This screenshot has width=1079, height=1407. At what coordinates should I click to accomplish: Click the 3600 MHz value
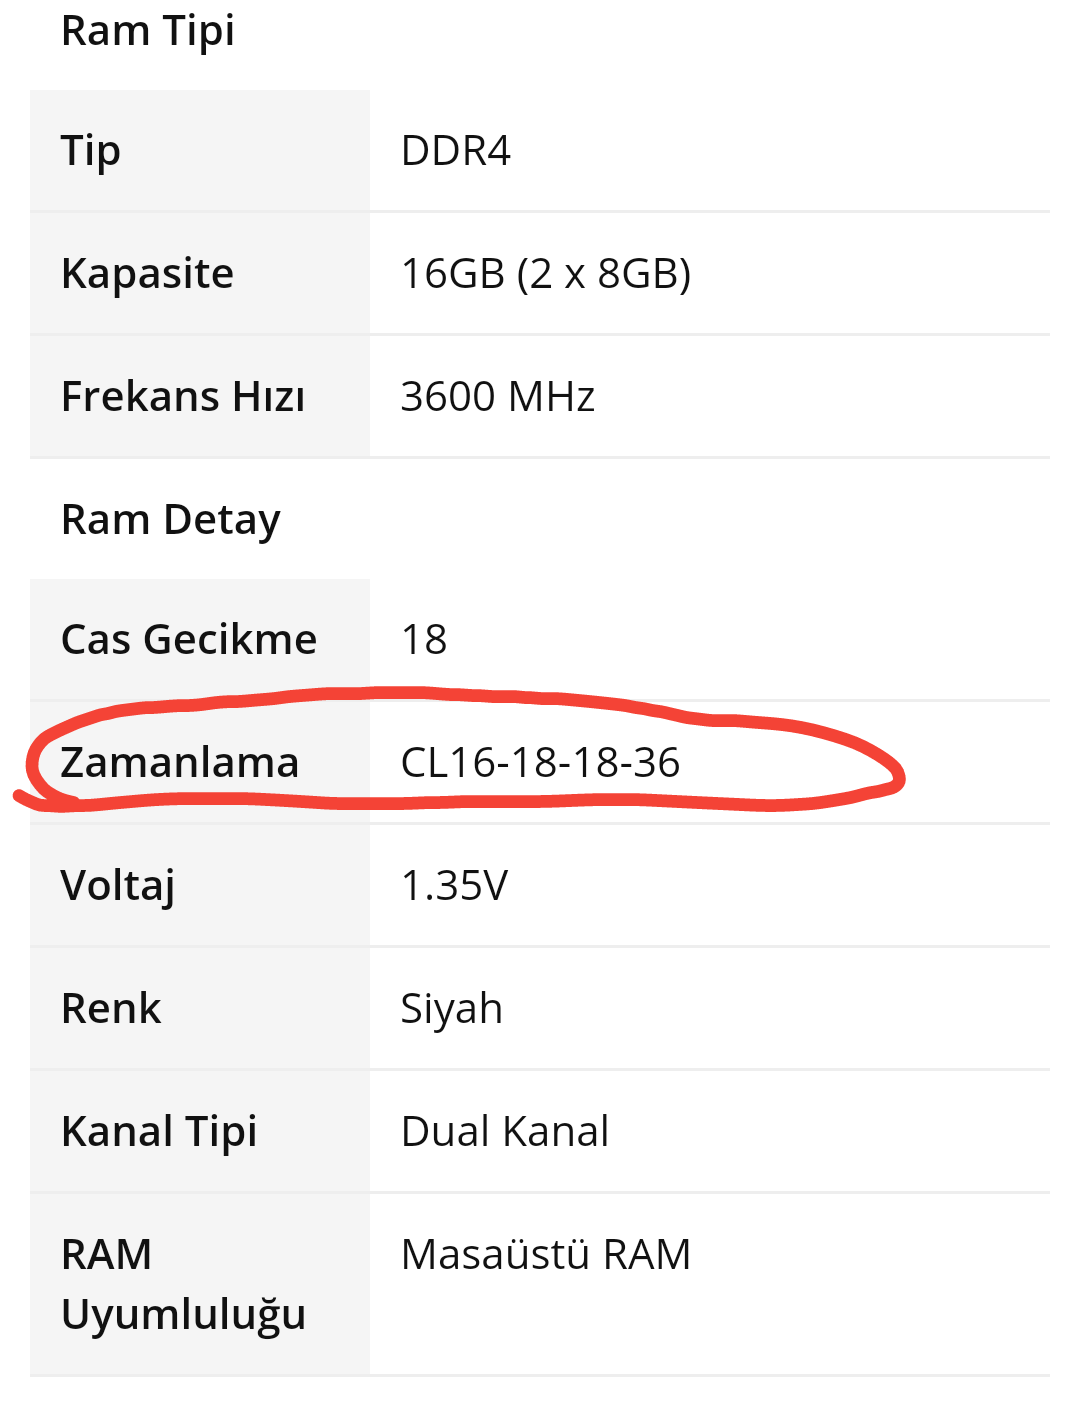point(498,397)
